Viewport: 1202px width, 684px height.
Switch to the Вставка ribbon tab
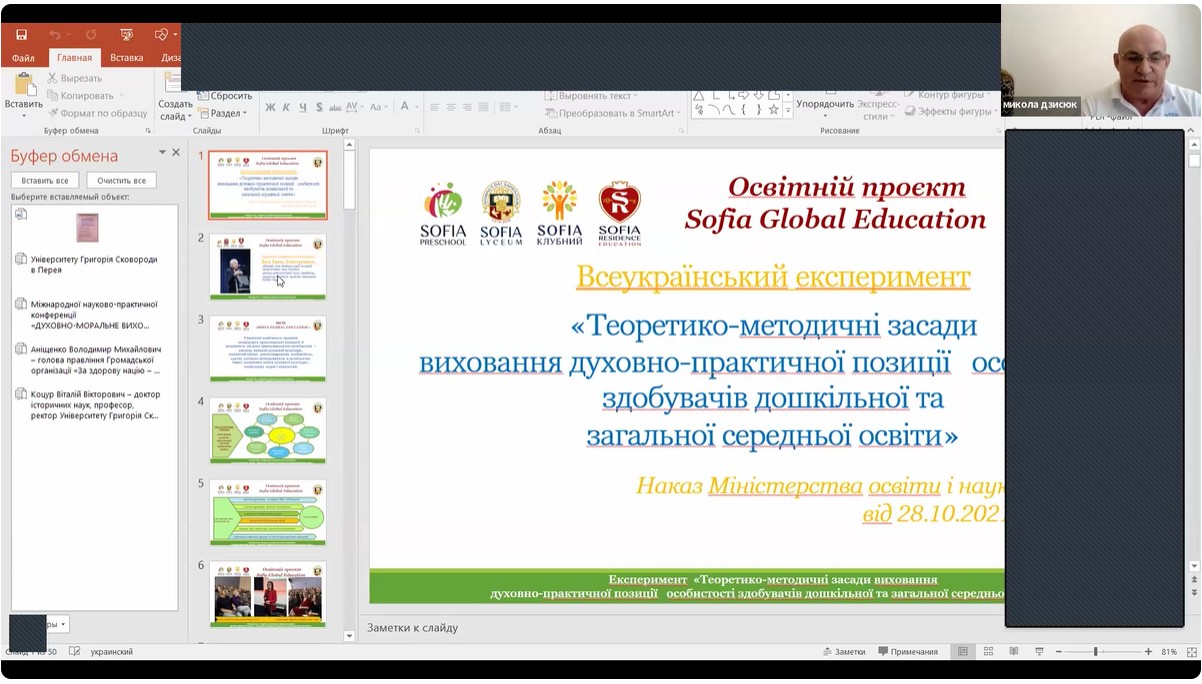[x=127, y=58]
